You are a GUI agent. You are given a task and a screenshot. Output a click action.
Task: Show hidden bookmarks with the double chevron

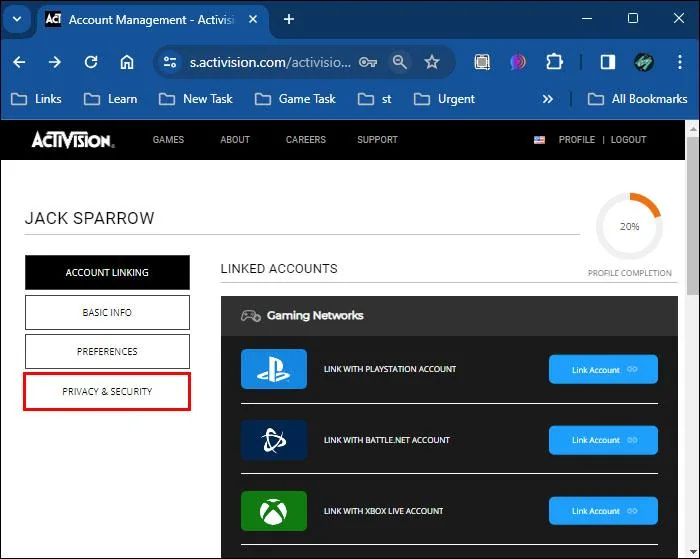pos(548,99)
